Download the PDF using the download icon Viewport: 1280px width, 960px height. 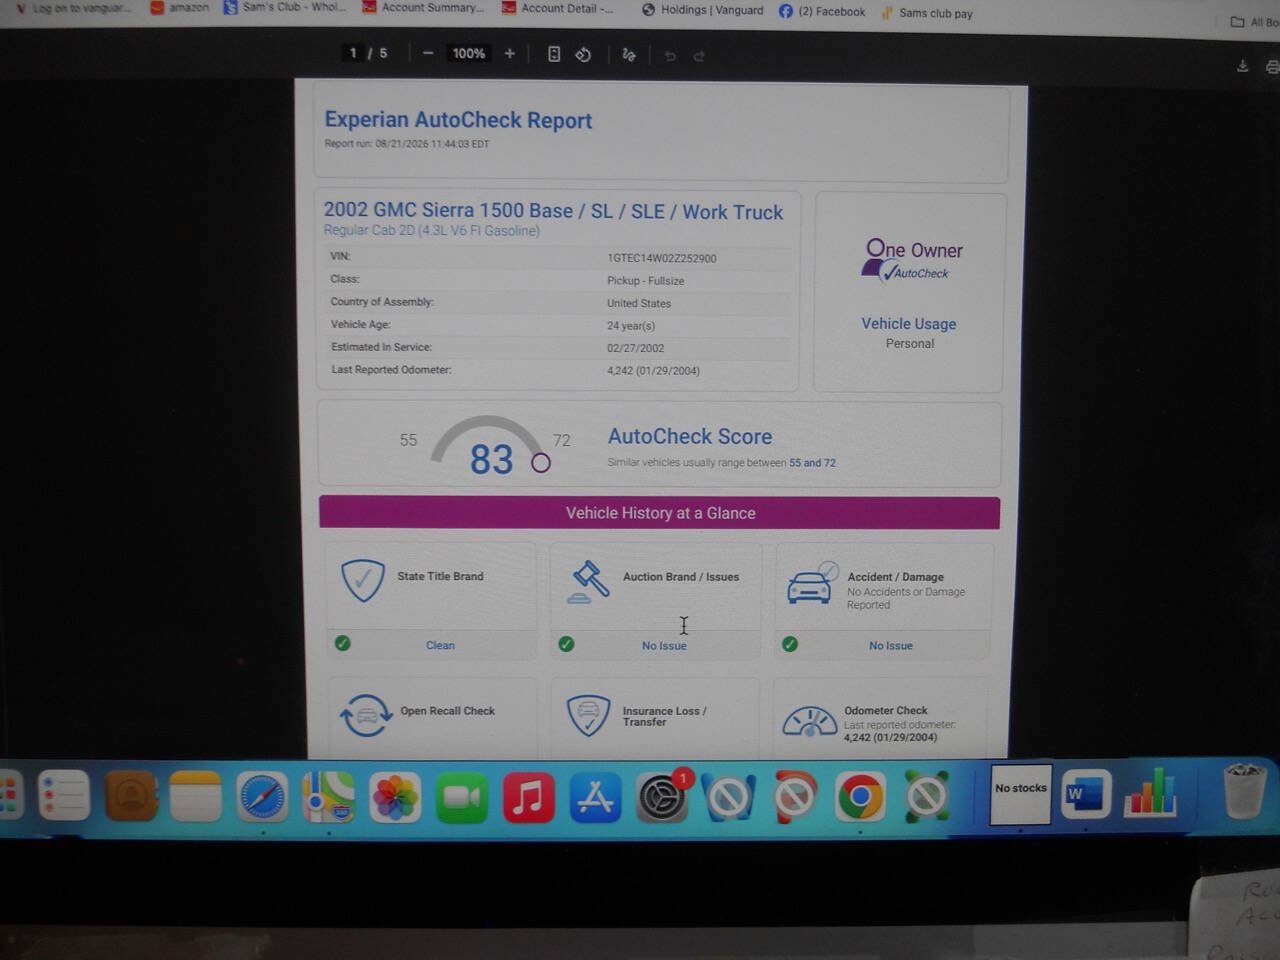1242,66
